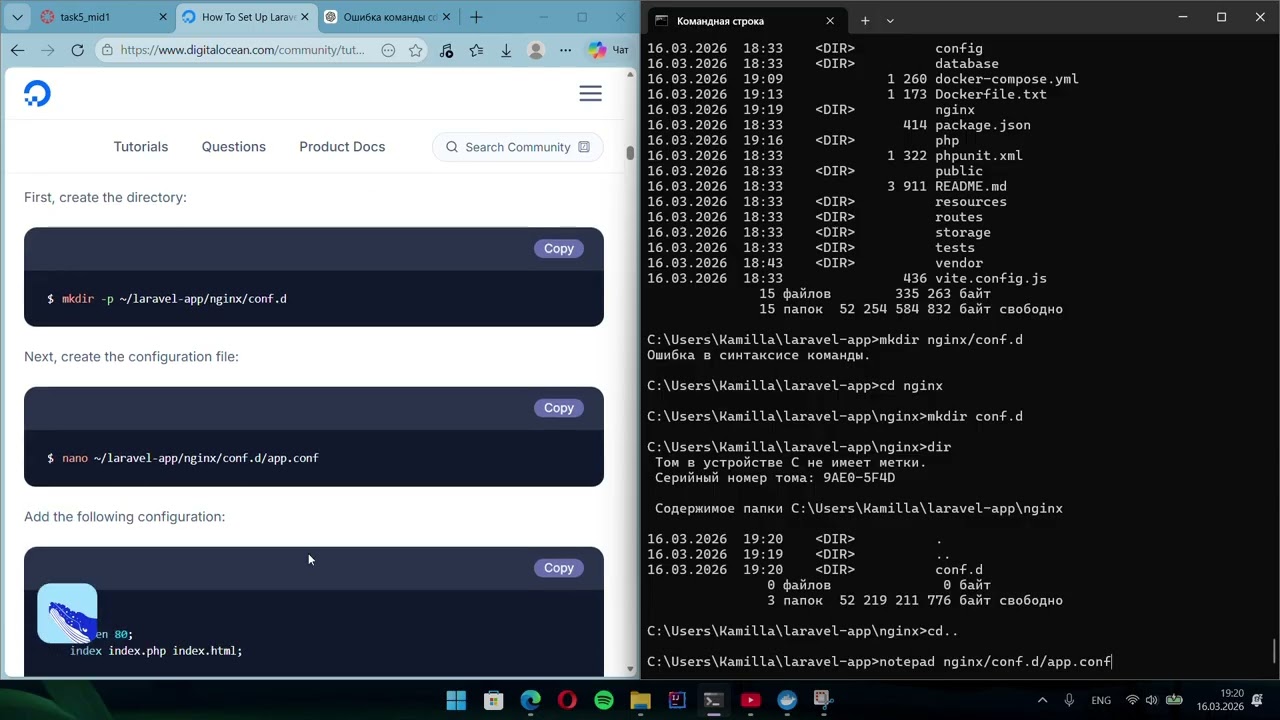Click the floating whale chat widget
Screen dimensions: 1280x720
pos(67,613)
